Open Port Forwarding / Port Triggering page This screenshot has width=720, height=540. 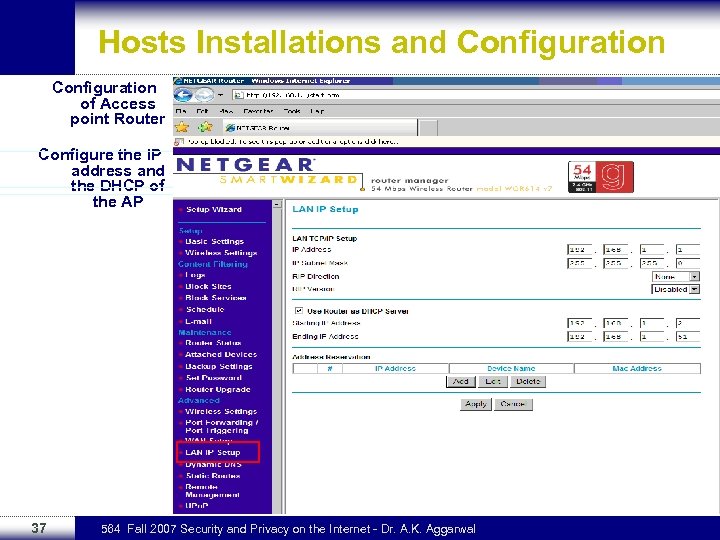click(221, 427)
